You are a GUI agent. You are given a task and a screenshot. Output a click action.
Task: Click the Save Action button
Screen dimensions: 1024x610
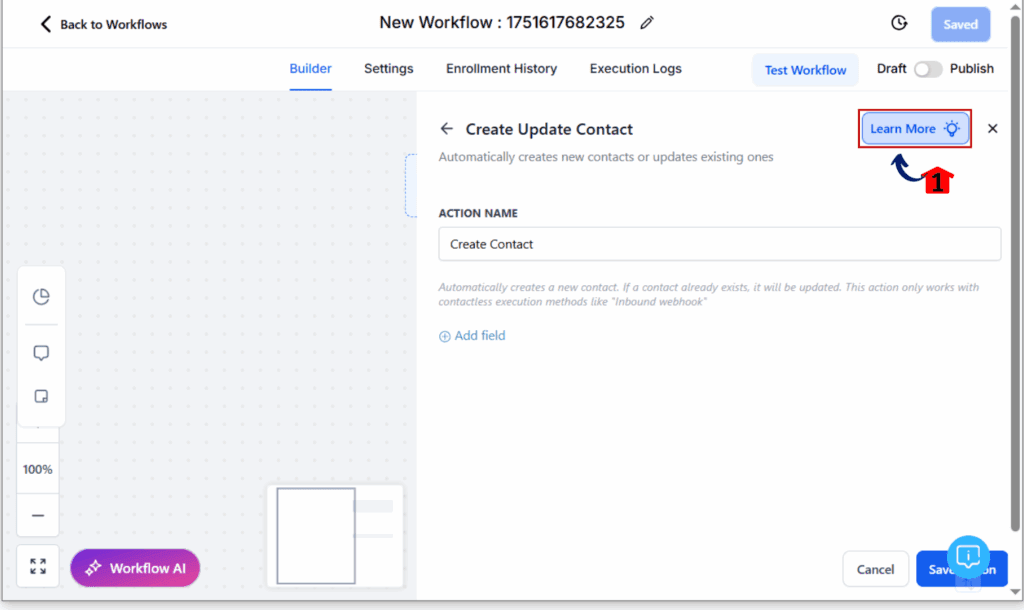click(961, 569)
